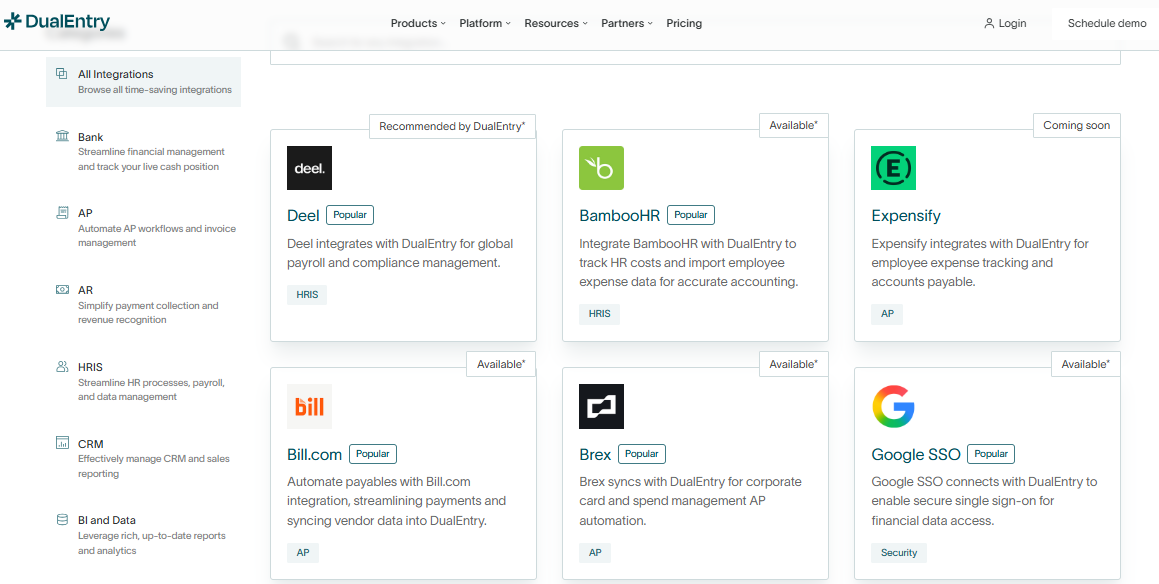The image size is (1159, 584).
Task: Click the Expensify logo icon
Action: coord(893,167)
